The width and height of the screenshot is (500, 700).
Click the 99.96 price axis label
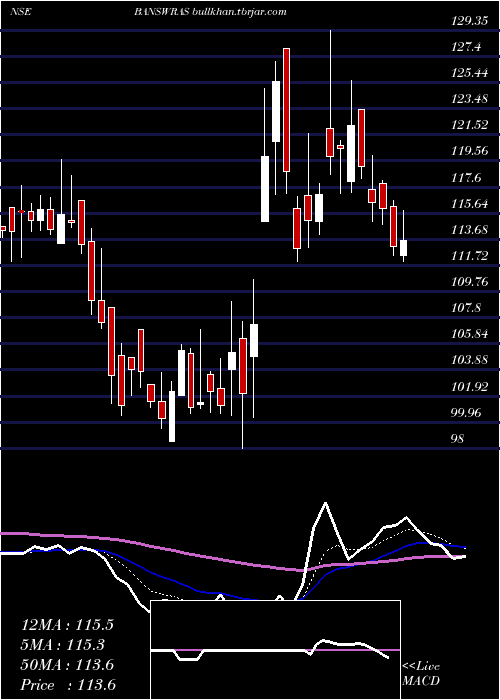click(x=467, y=412)
